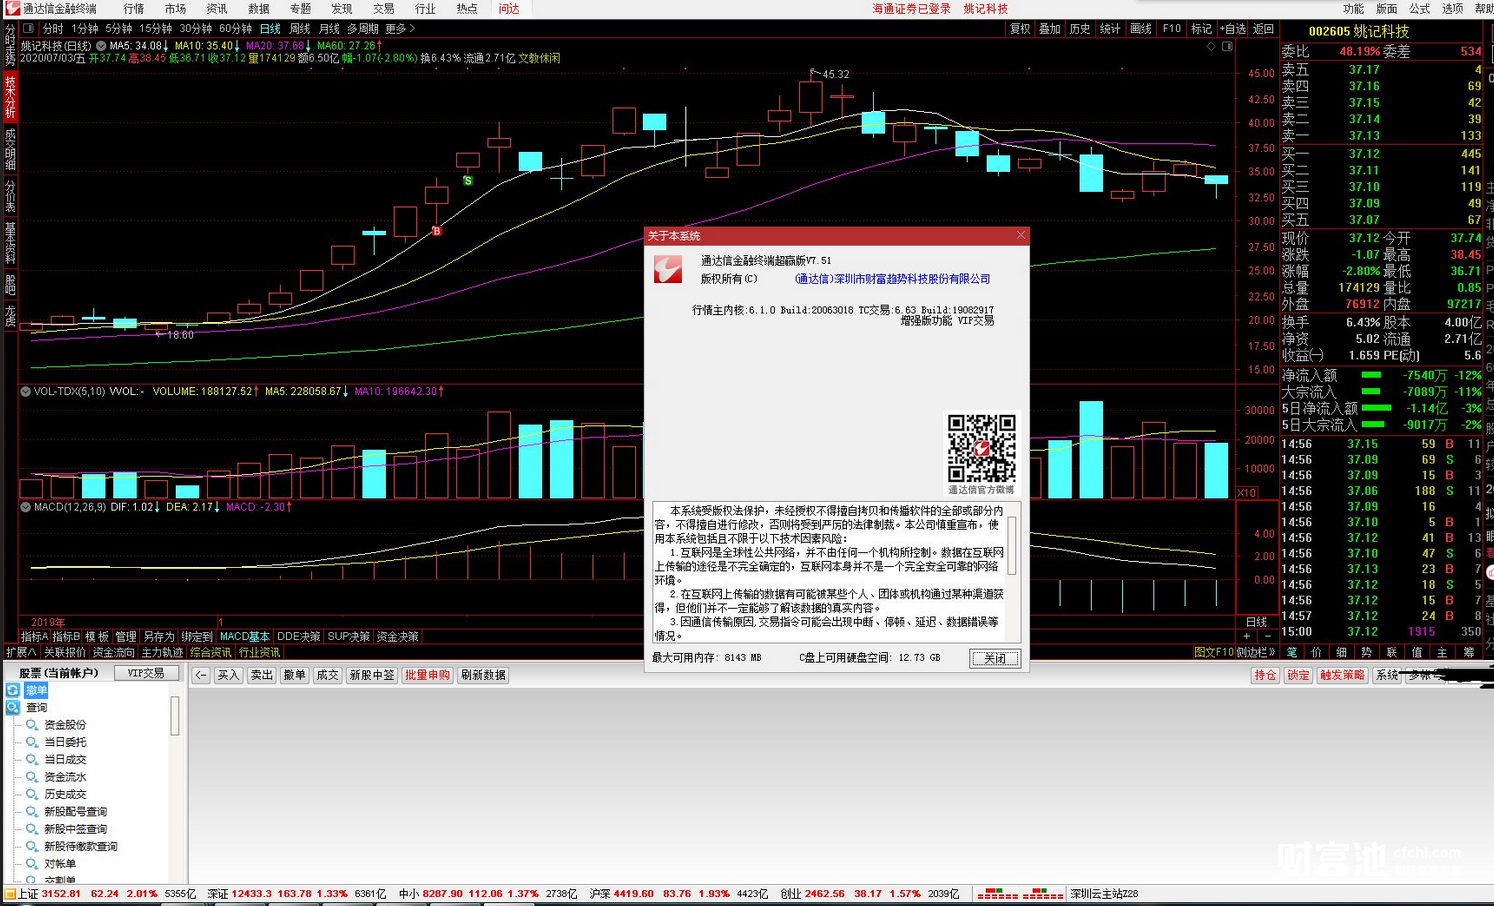Viewport: 1494px width, 906px height.
Task: Click the 买入 buy button
Action: (x=228, y=675)
